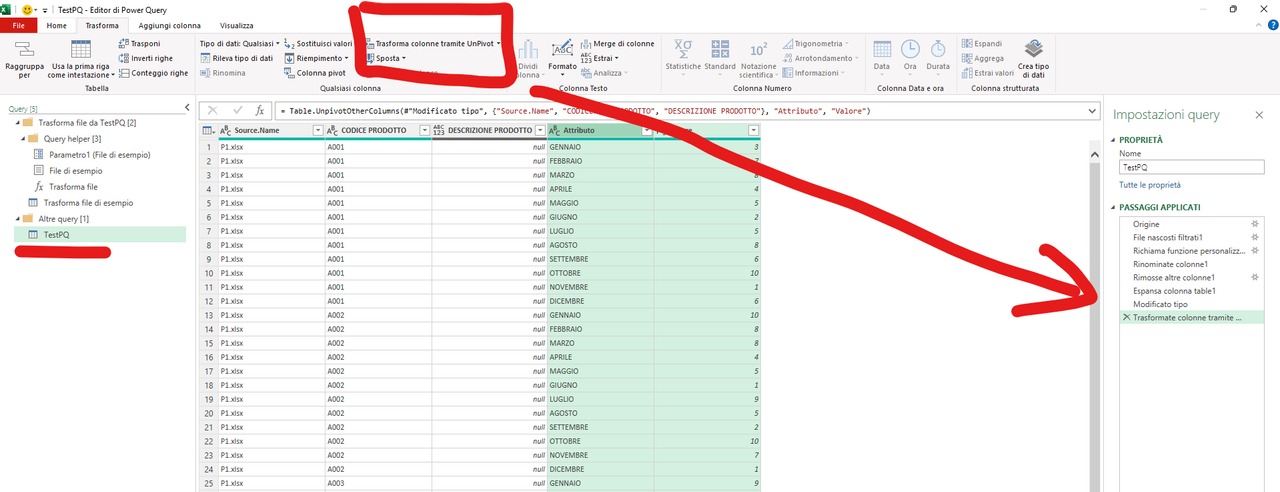Collapse the Query navigation pane arrow
The image size is (1280, 492).
click(188, 107)
